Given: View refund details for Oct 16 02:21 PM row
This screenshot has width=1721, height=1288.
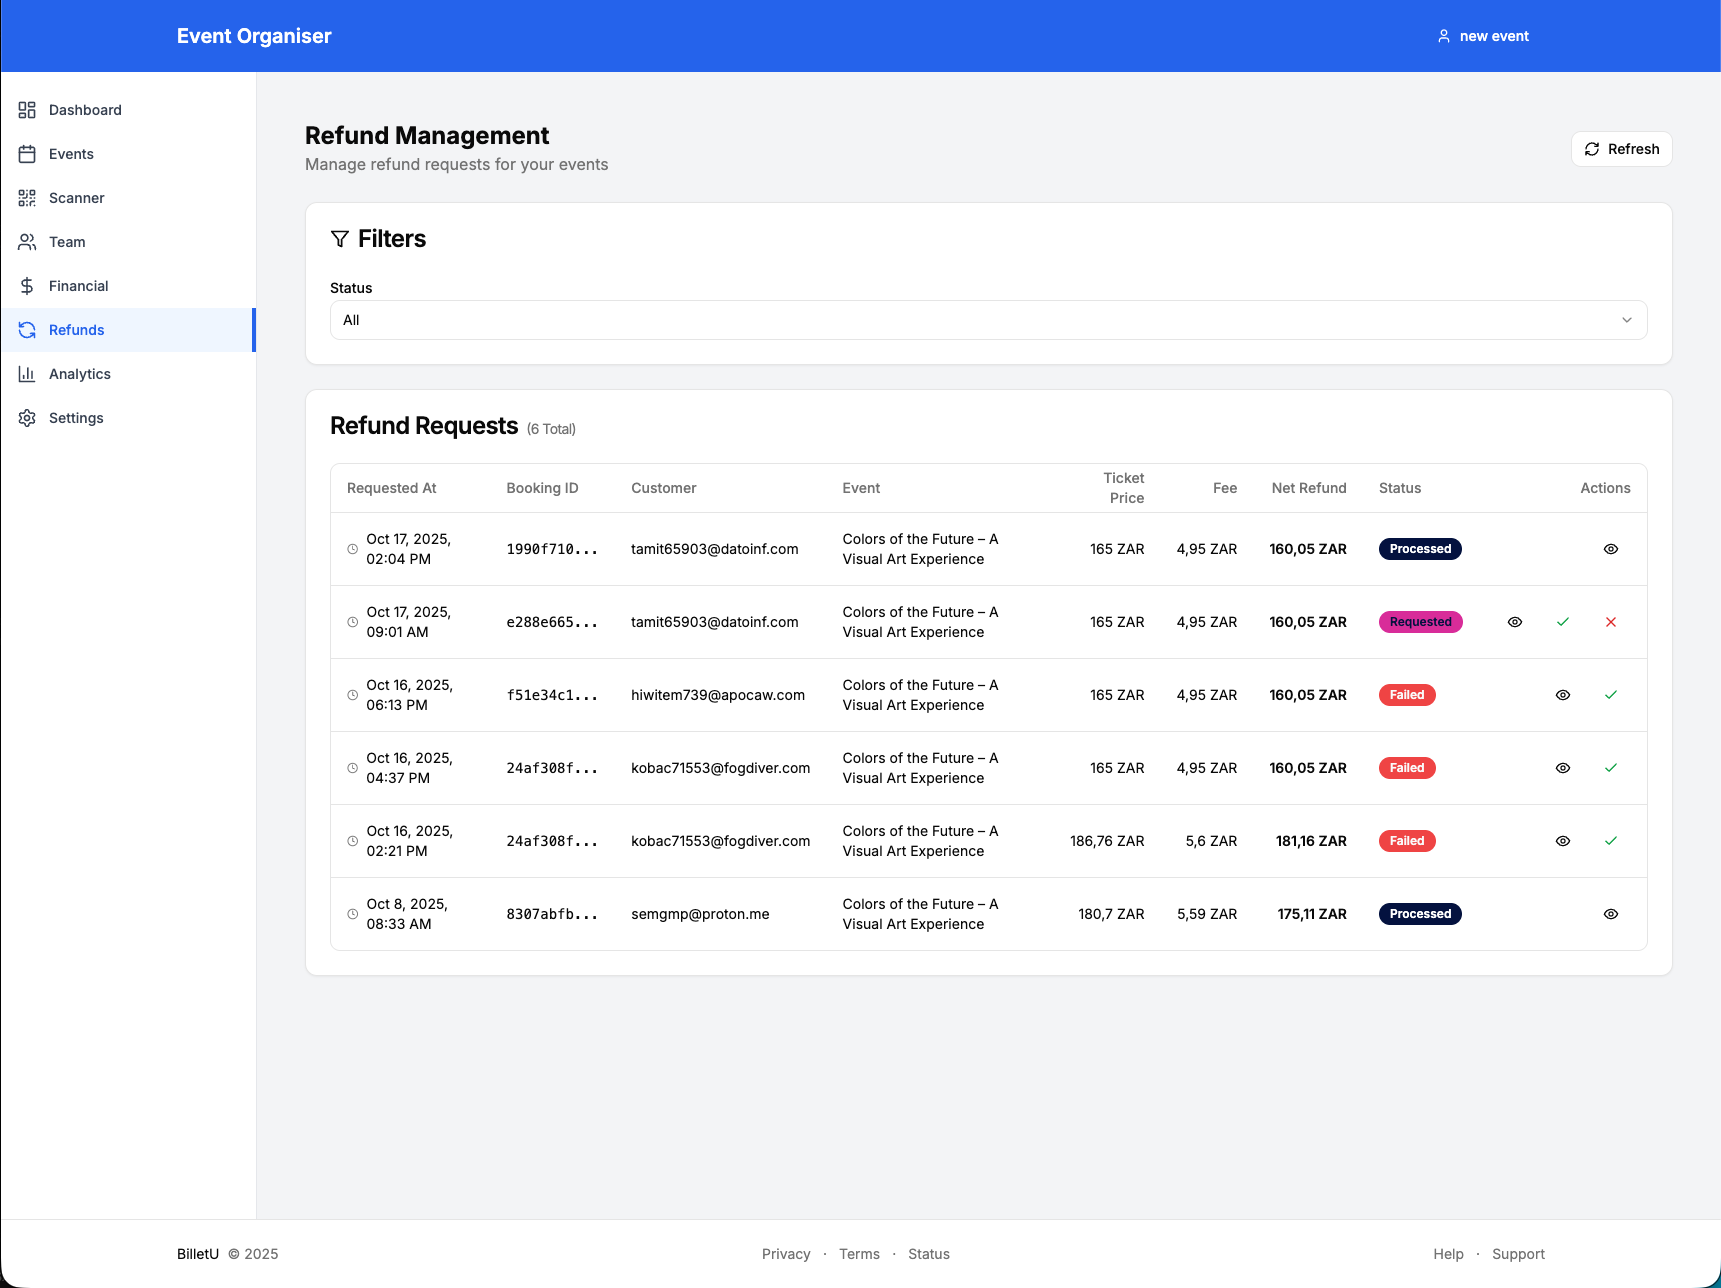Looking at the screenshot, I should 1562,841.
